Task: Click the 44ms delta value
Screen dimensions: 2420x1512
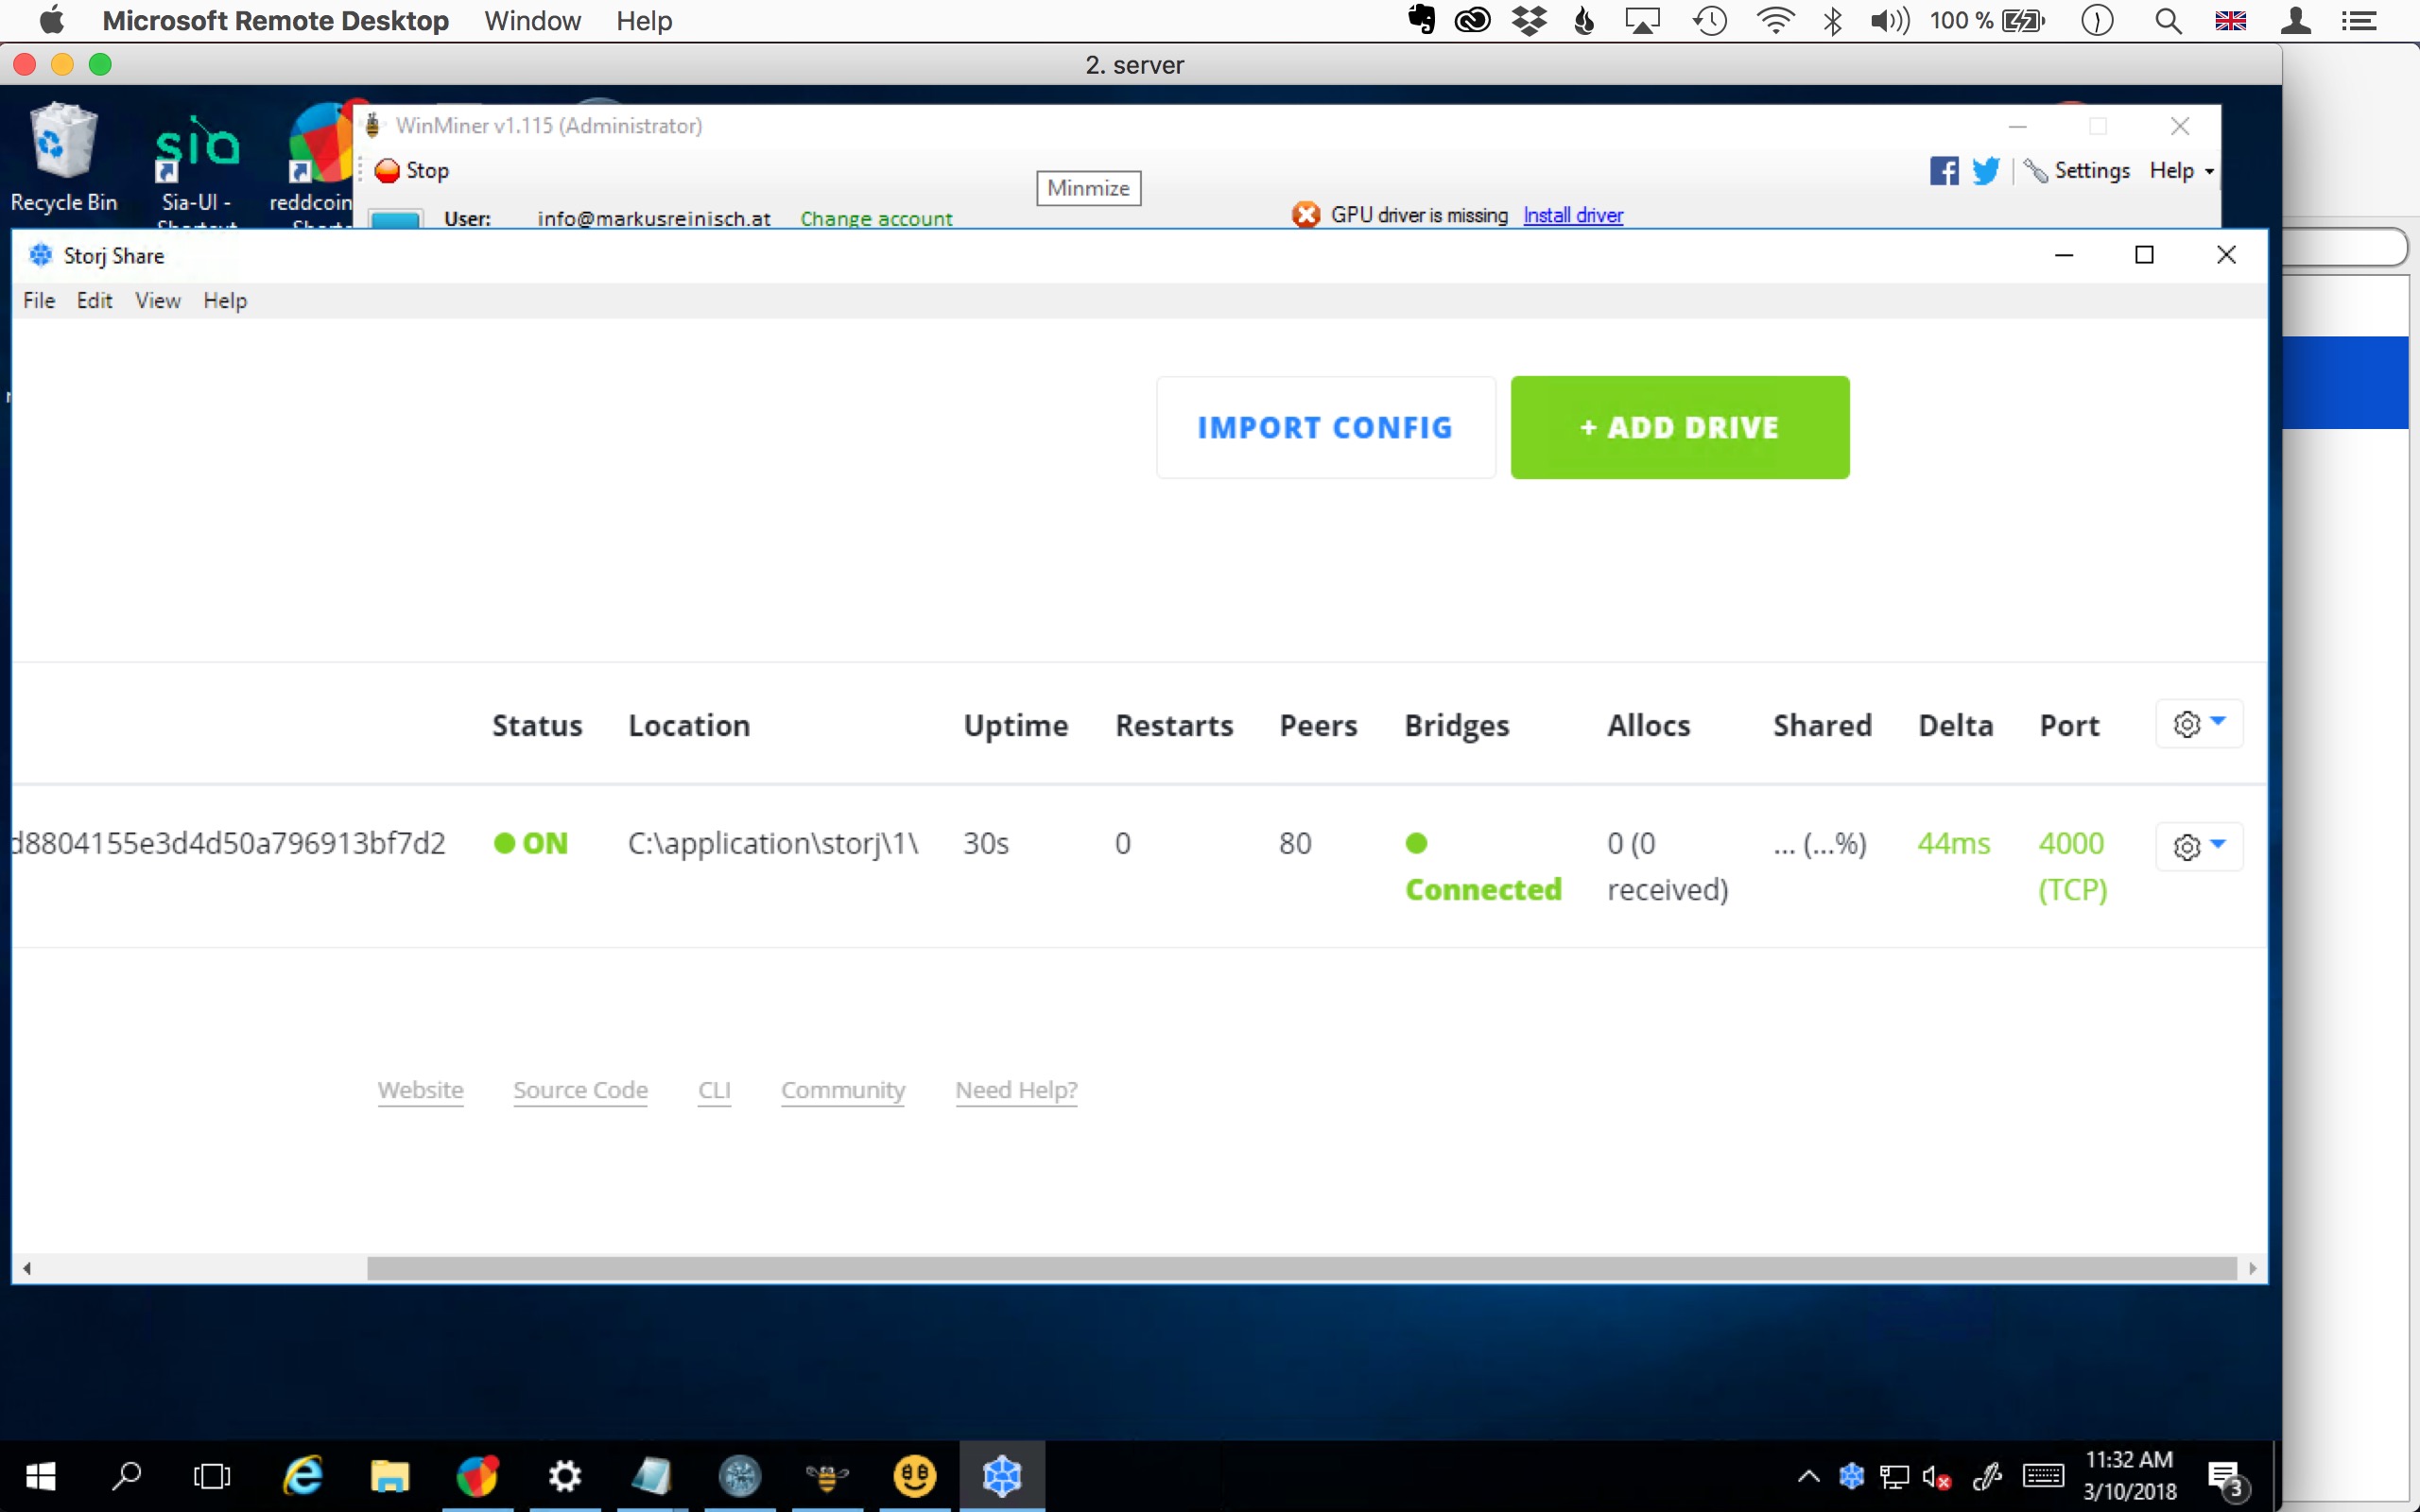Action: point(1954,843)
